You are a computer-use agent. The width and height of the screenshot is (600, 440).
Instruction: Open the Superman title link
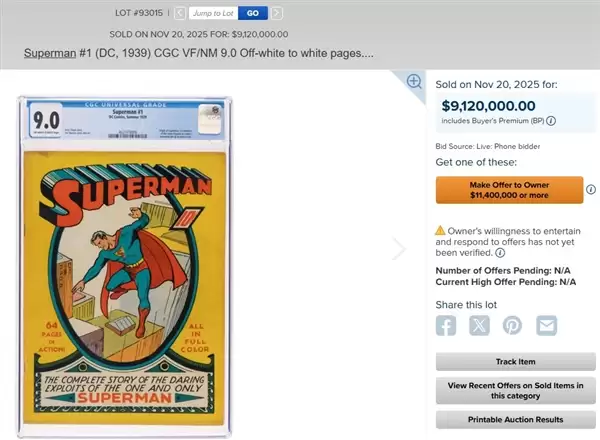pos(50,53)
